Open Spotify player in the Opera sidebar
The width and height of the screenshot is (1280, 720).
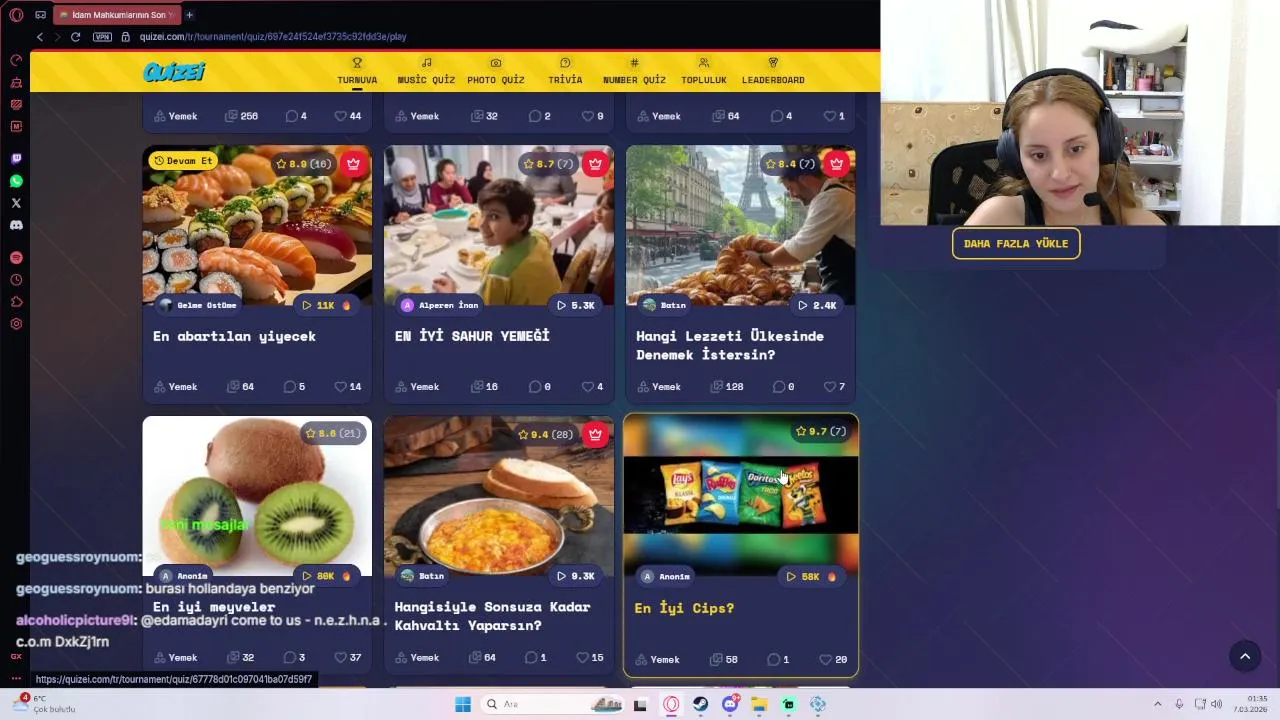click(x=16, y=258)
